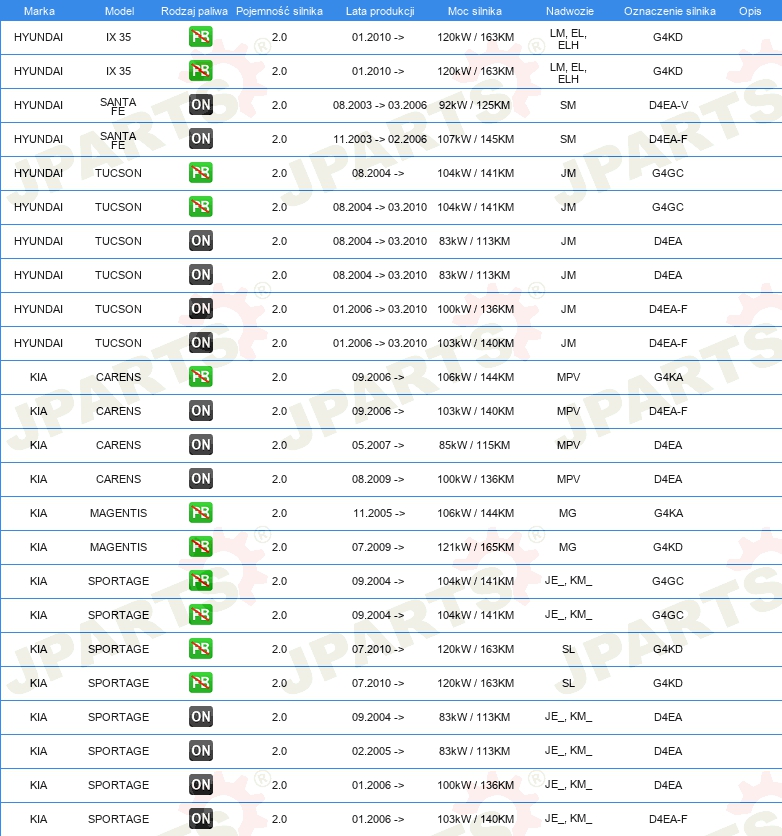Click the ON icon in the Tucson 103kW / 140KM row
This screenshot has width=782, height=836.
click(200, 343)
